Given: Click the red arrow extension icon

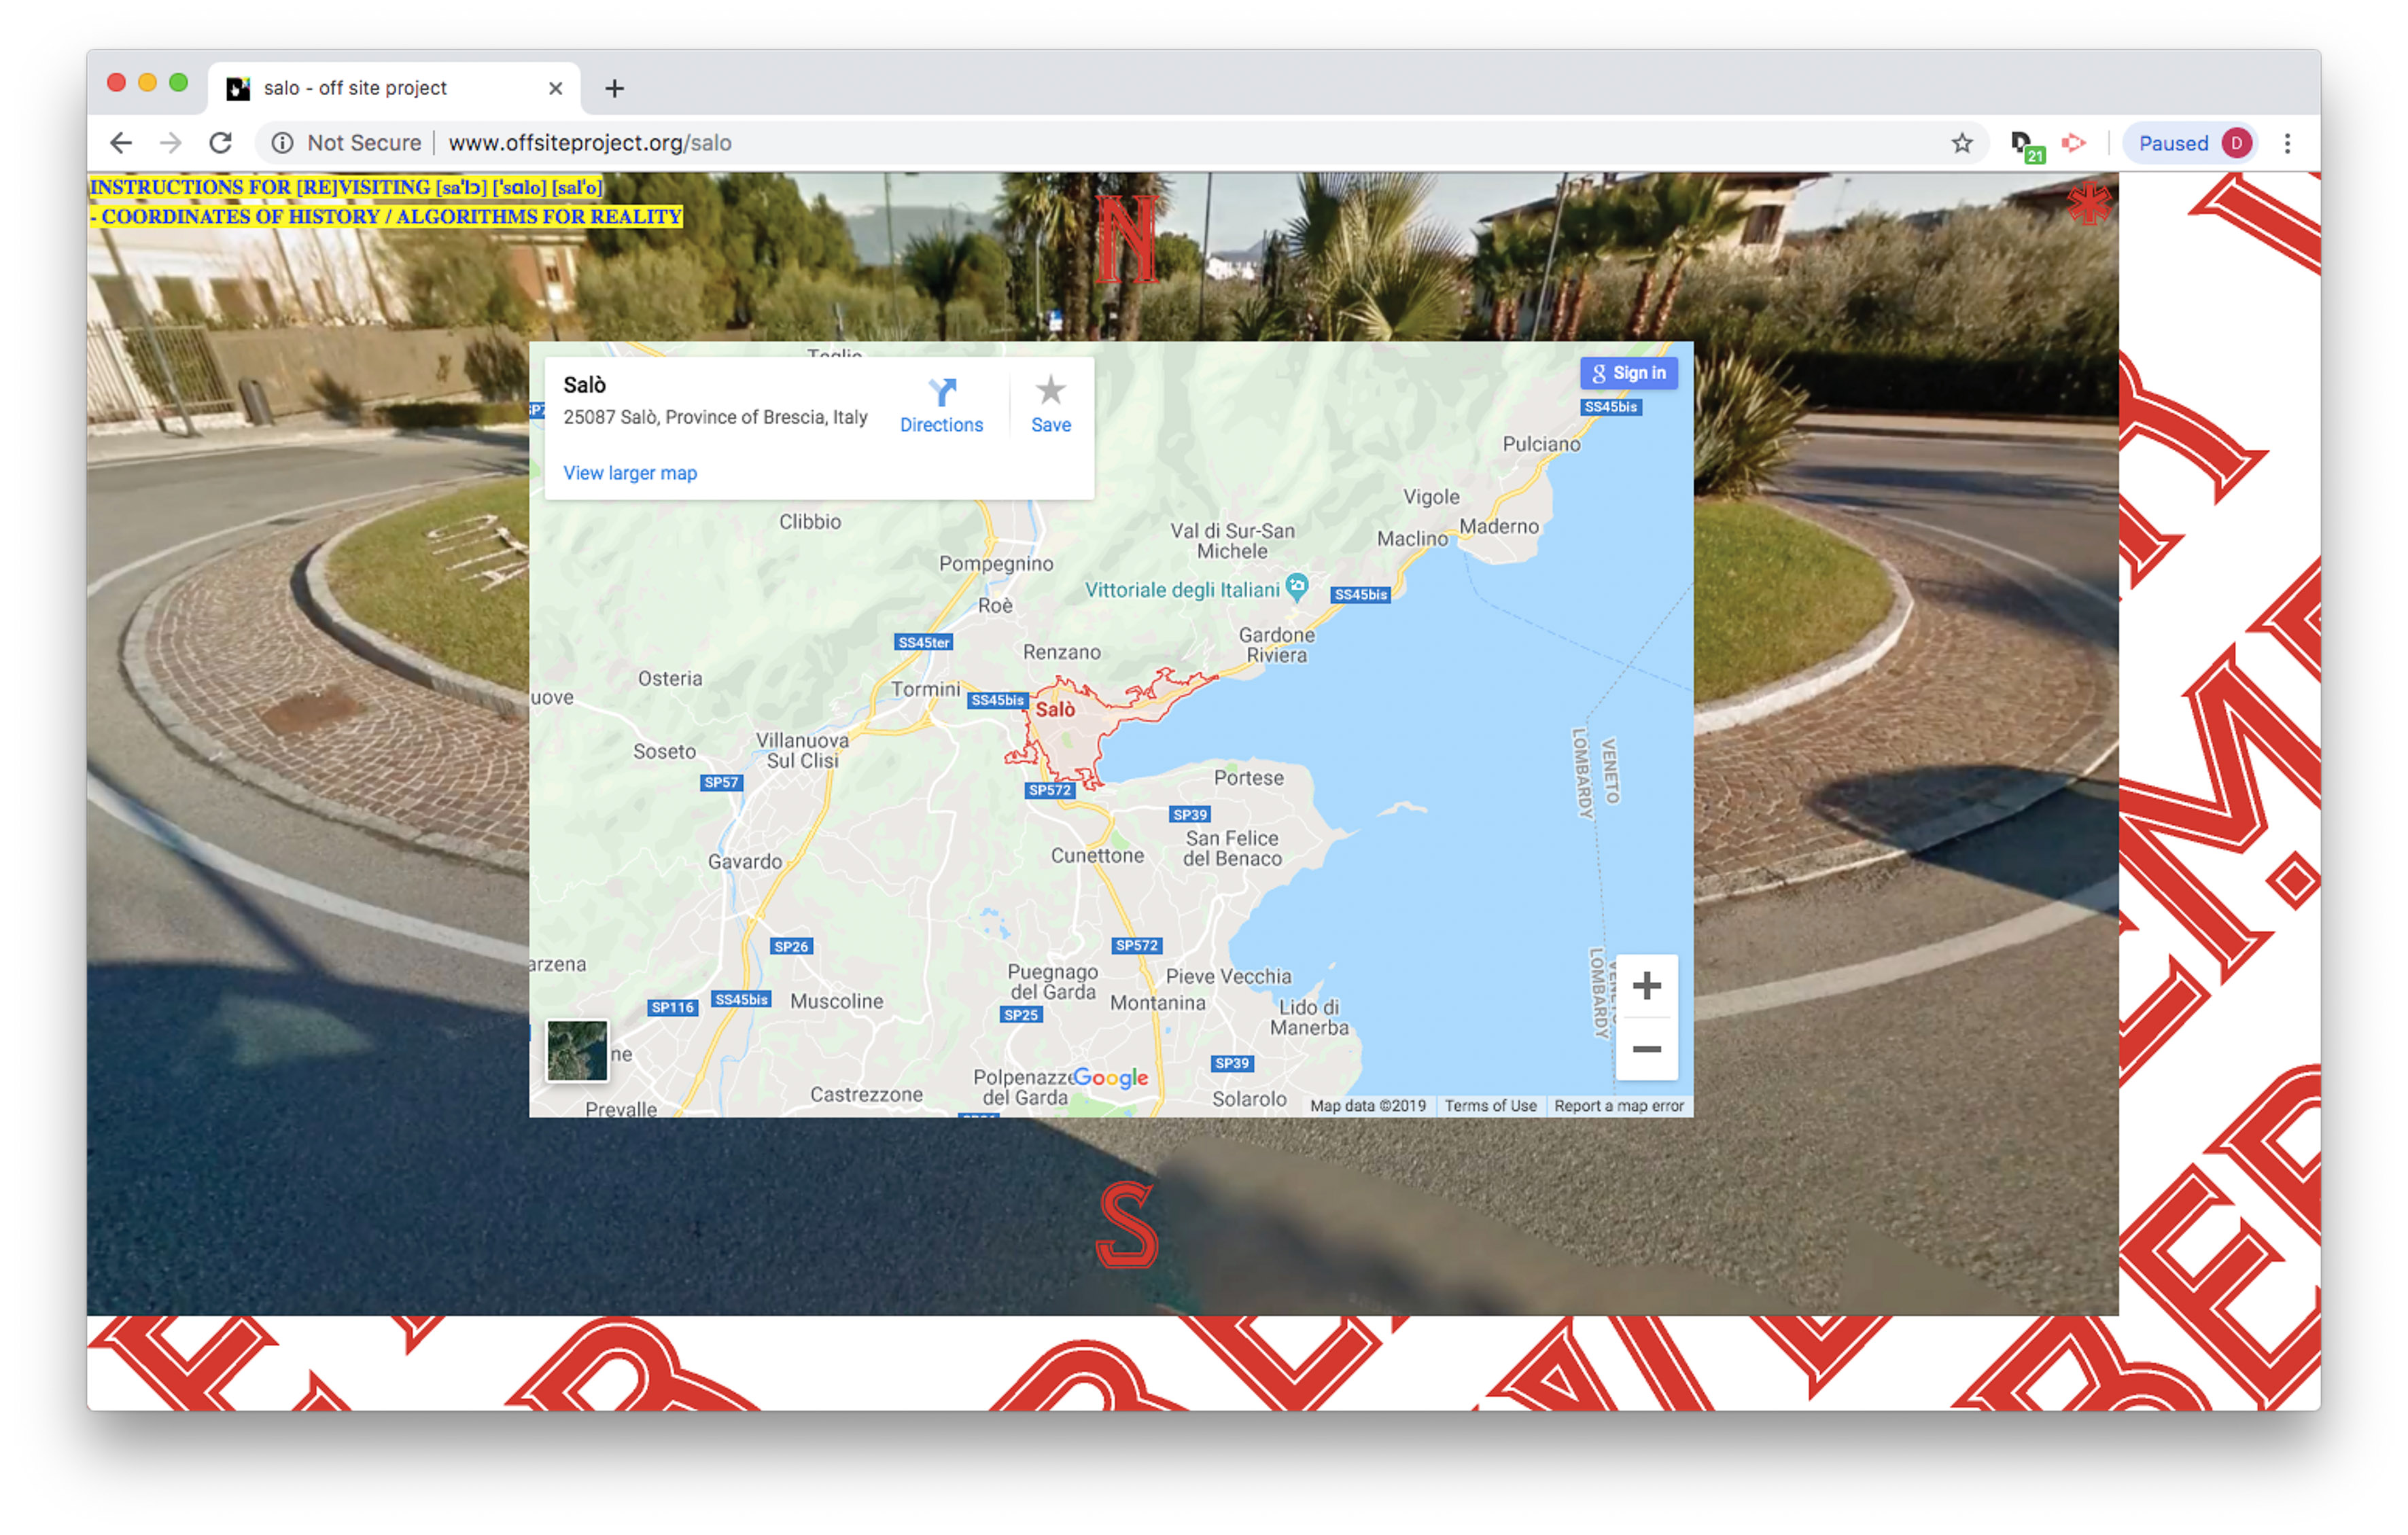Looking at the screenshot, I should pyautogui.click(x=2074, y=143).
